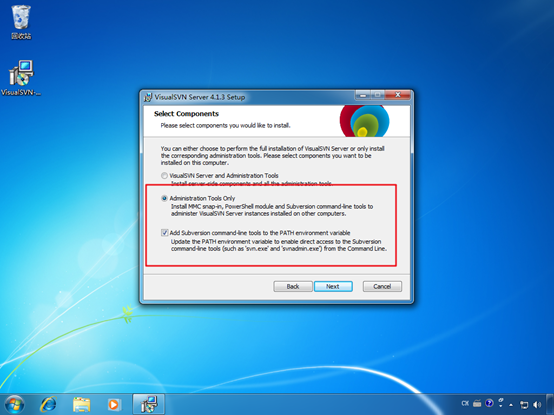554x415 pixels.
Task: Click the Select Components heading text
Action: (x=186, y=114)
